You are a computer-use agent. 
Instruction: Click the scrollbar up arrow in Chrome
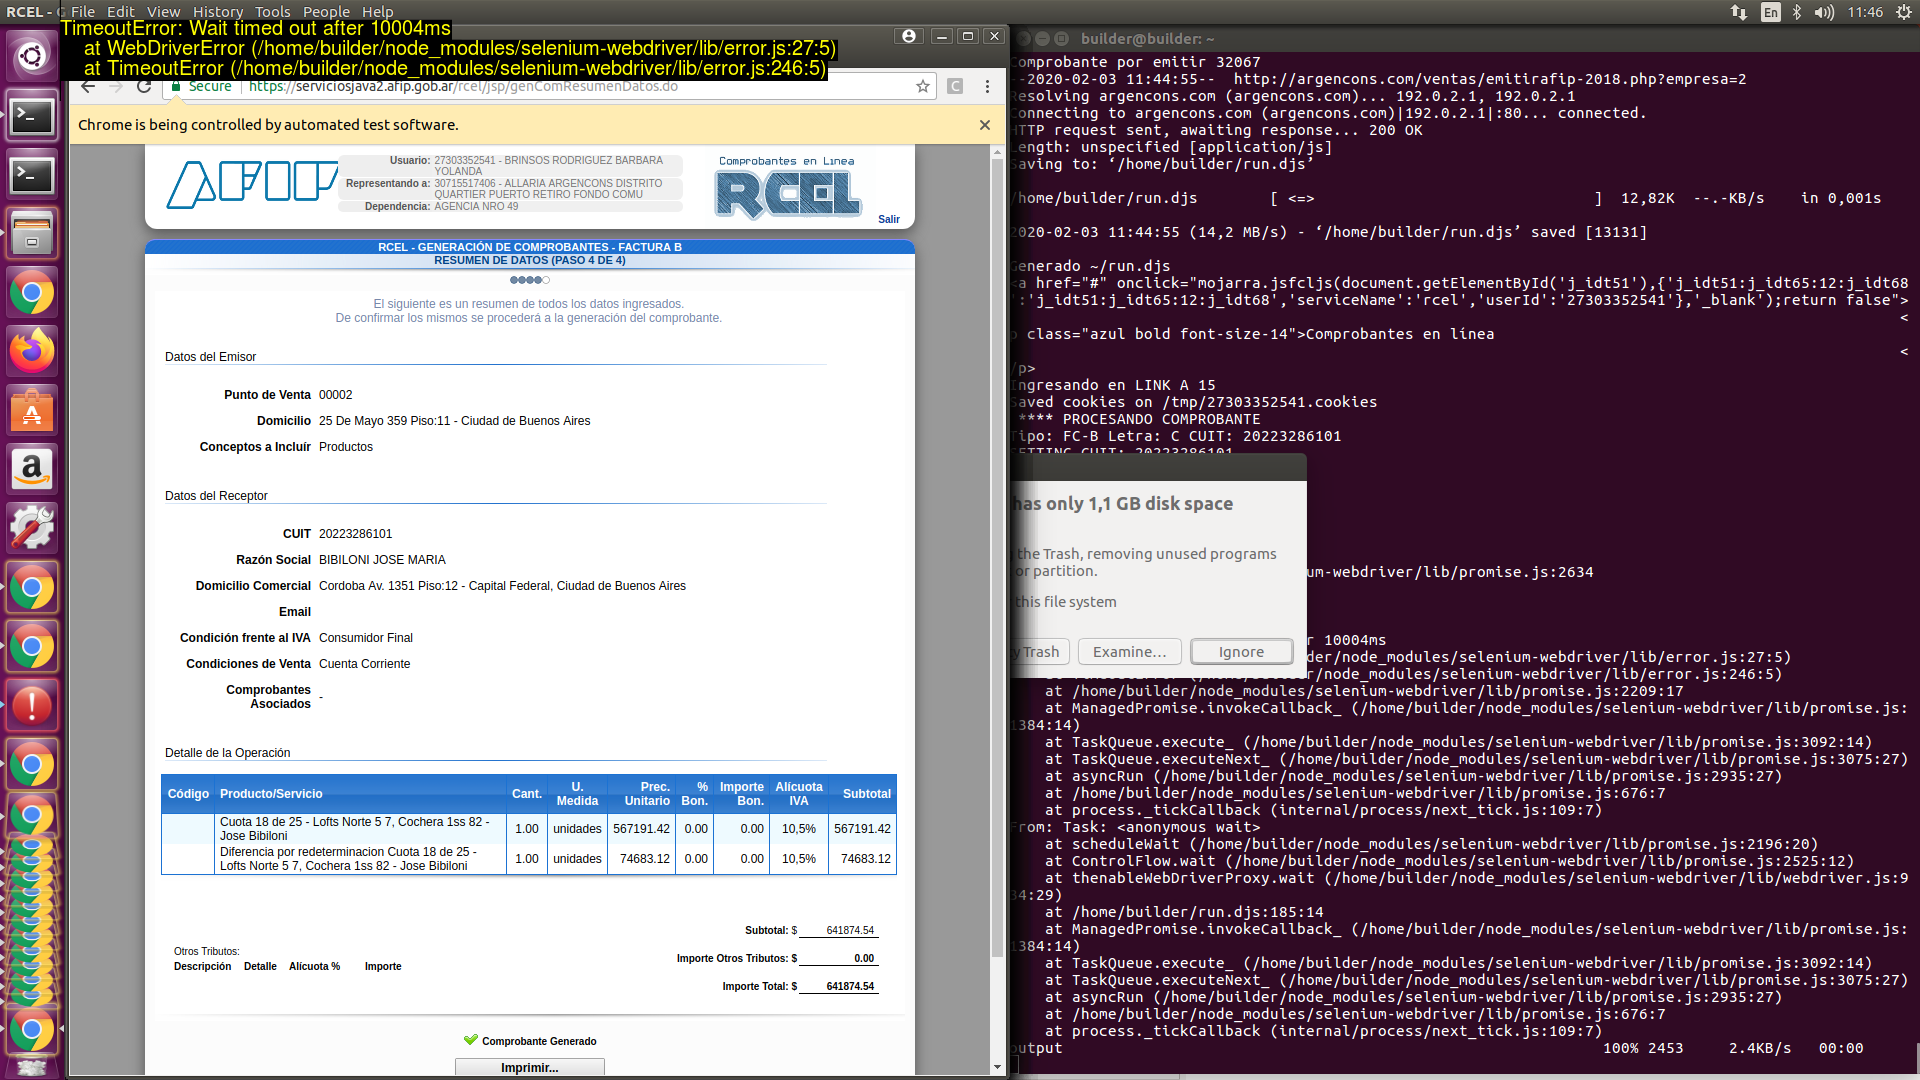point(997,153)
